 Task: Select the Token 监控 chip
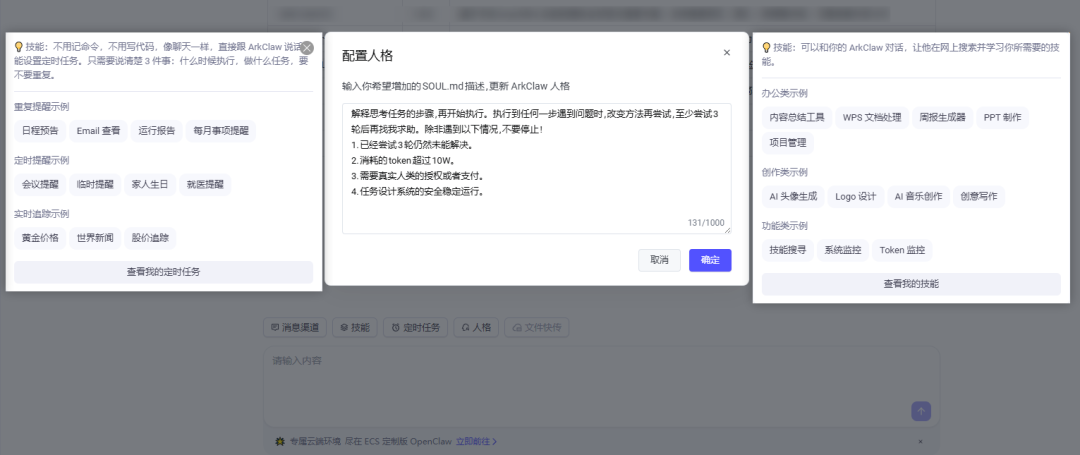902,250
